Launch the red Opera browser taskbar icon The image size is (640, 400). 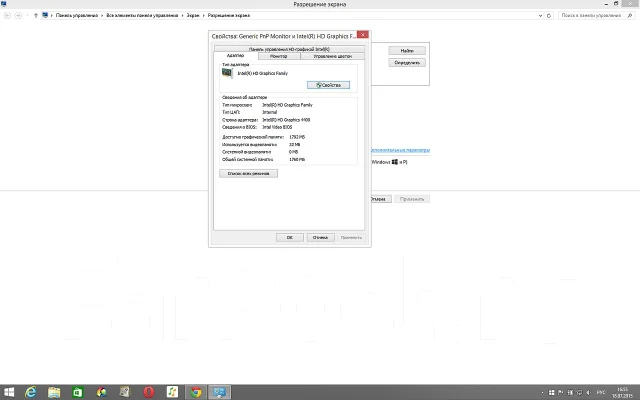149,393
